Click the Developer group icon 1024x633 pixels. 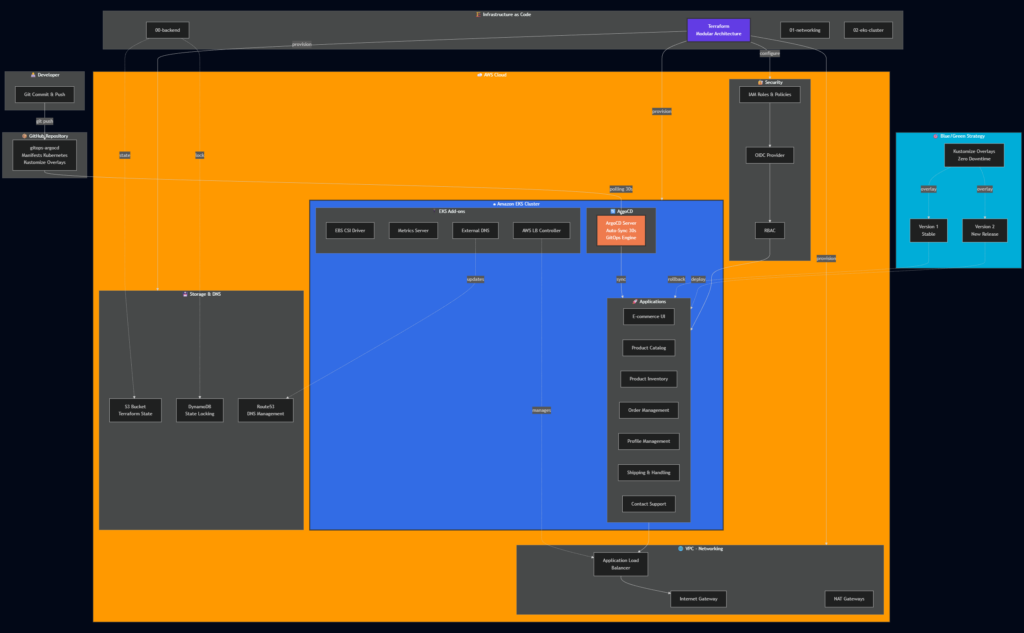coord(33,75)
